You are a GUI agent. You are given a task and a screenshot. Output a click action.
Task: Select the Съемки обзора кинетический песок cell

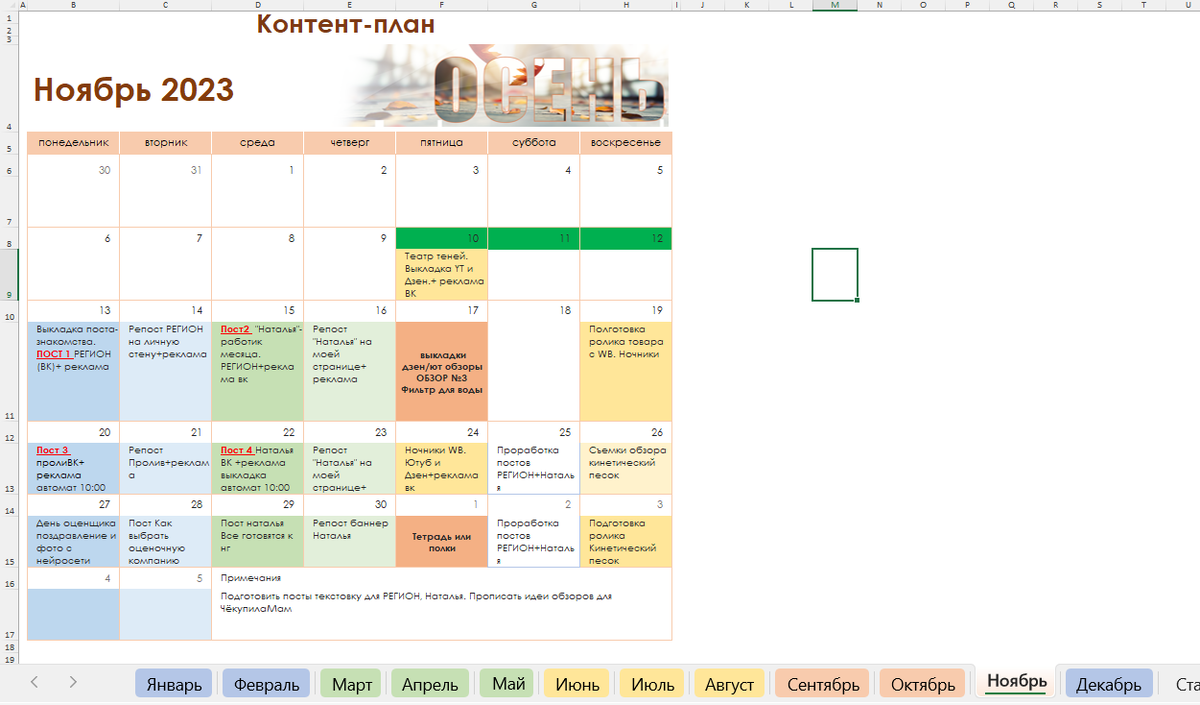click(626, 468)
